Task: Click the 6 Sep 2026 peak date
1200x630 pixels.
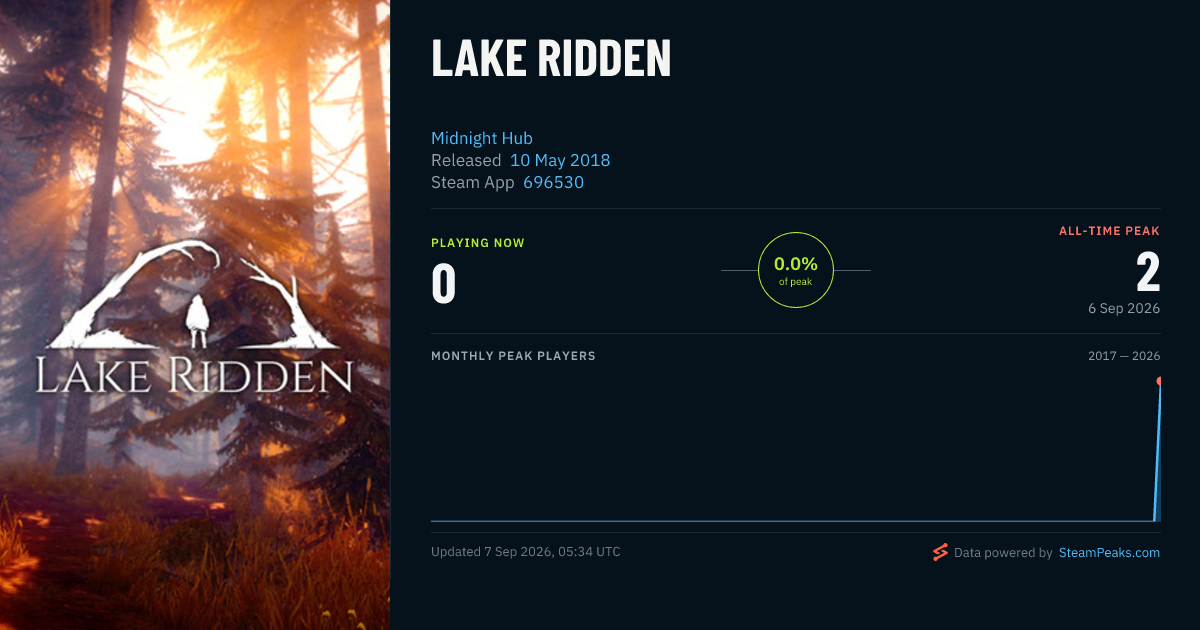Action: 1124,308
